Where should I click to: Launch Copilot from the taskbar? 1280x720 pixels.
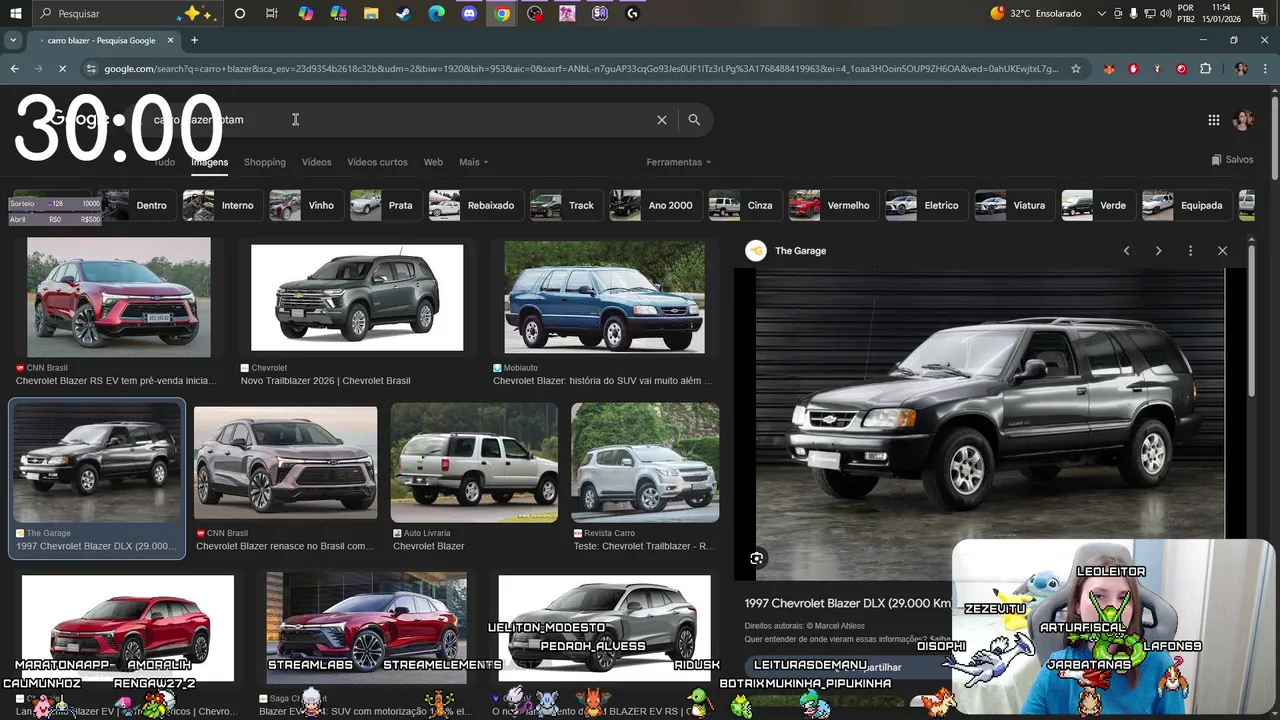click(306, 13)
